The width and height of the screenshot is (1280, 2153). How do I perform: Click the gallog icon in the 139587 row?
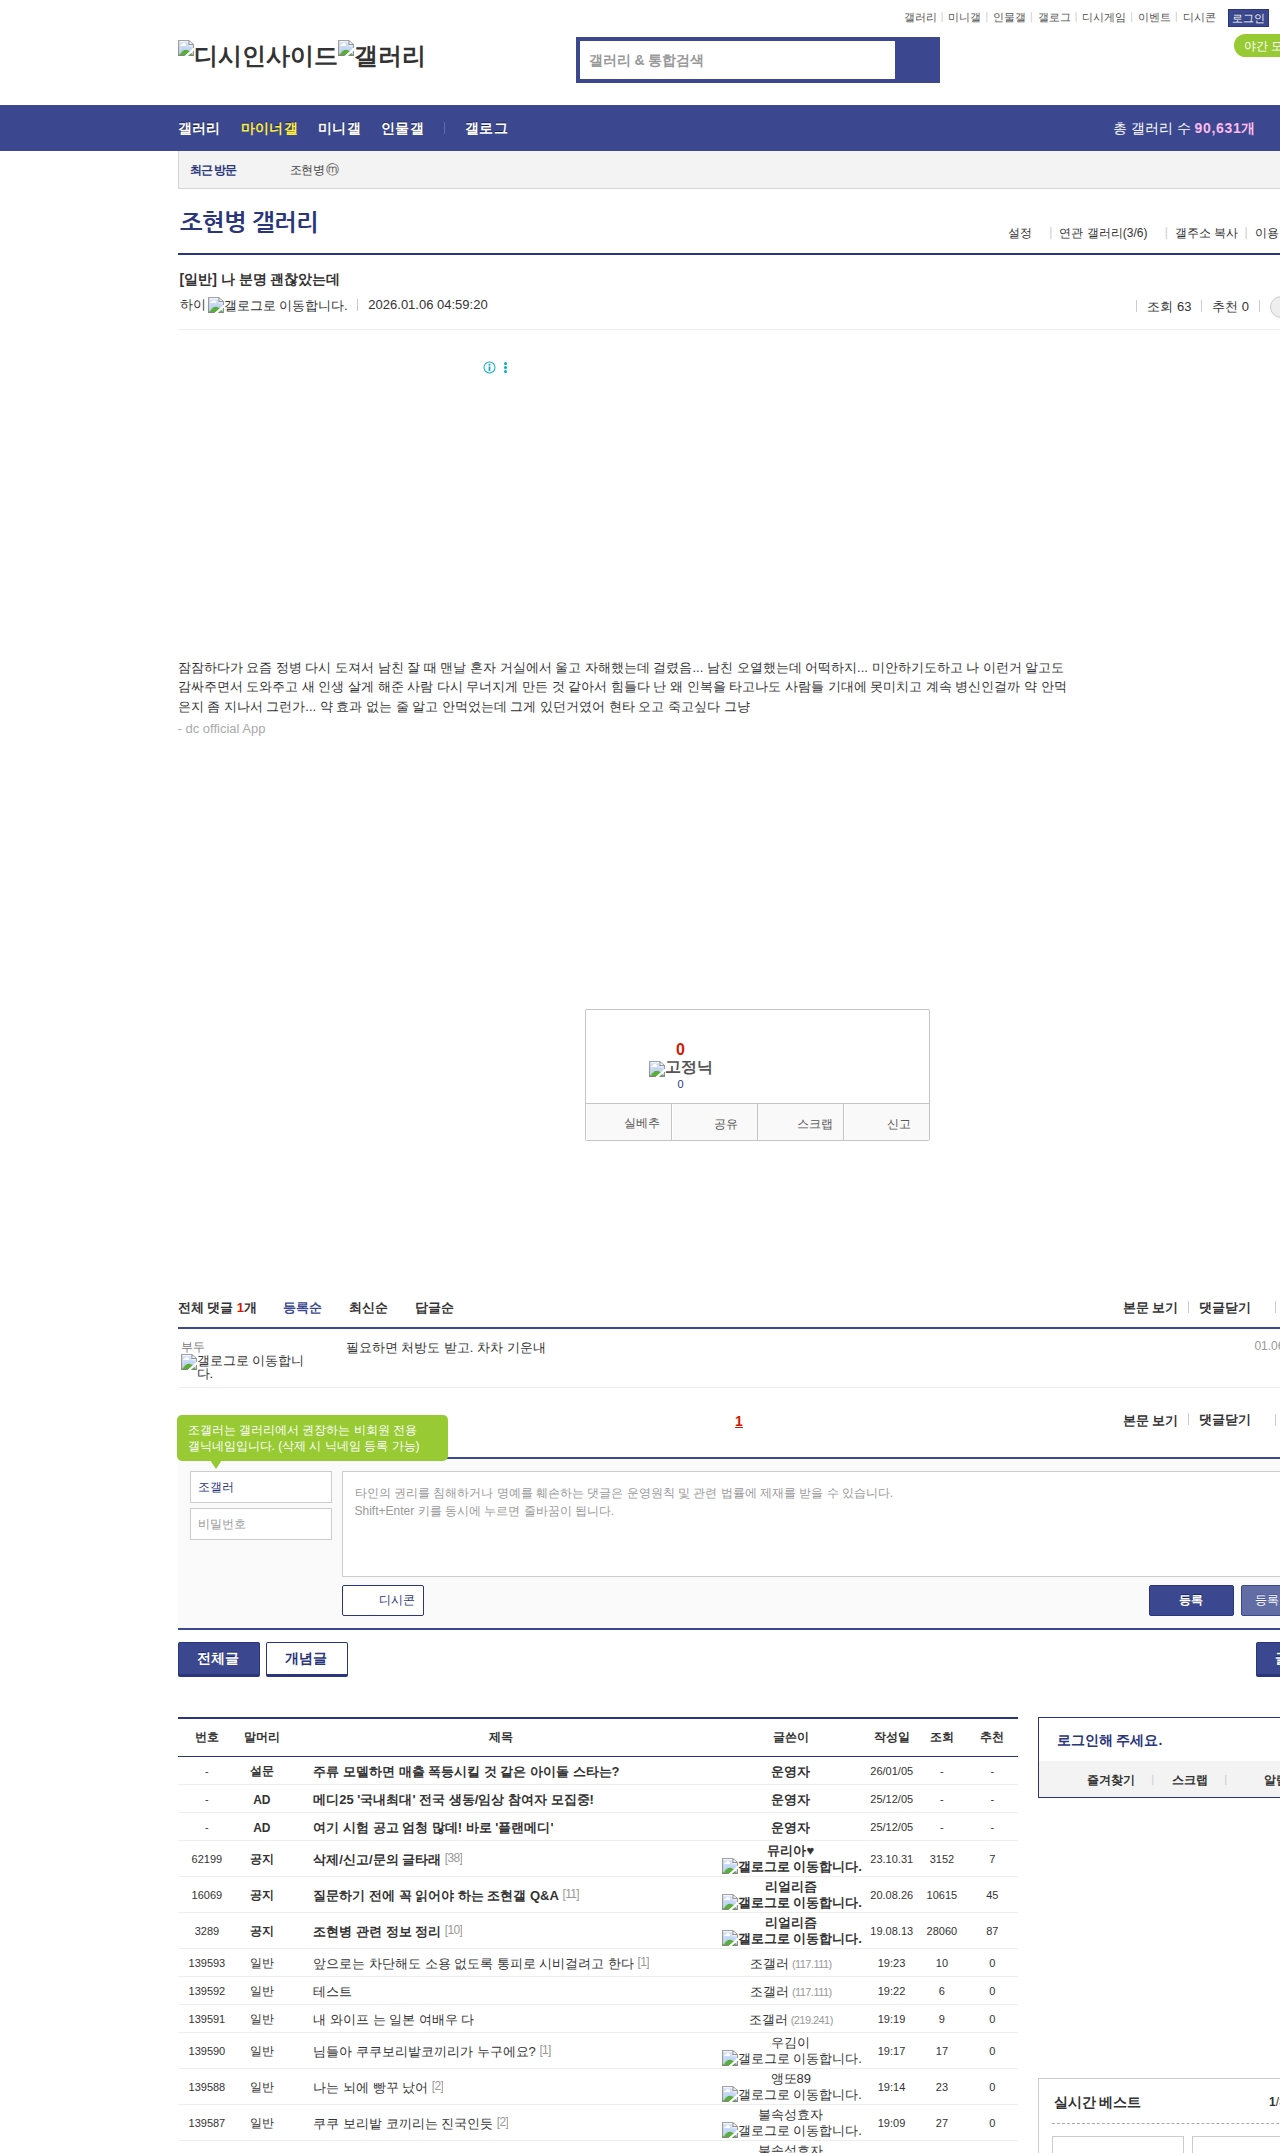[791, 2131]
